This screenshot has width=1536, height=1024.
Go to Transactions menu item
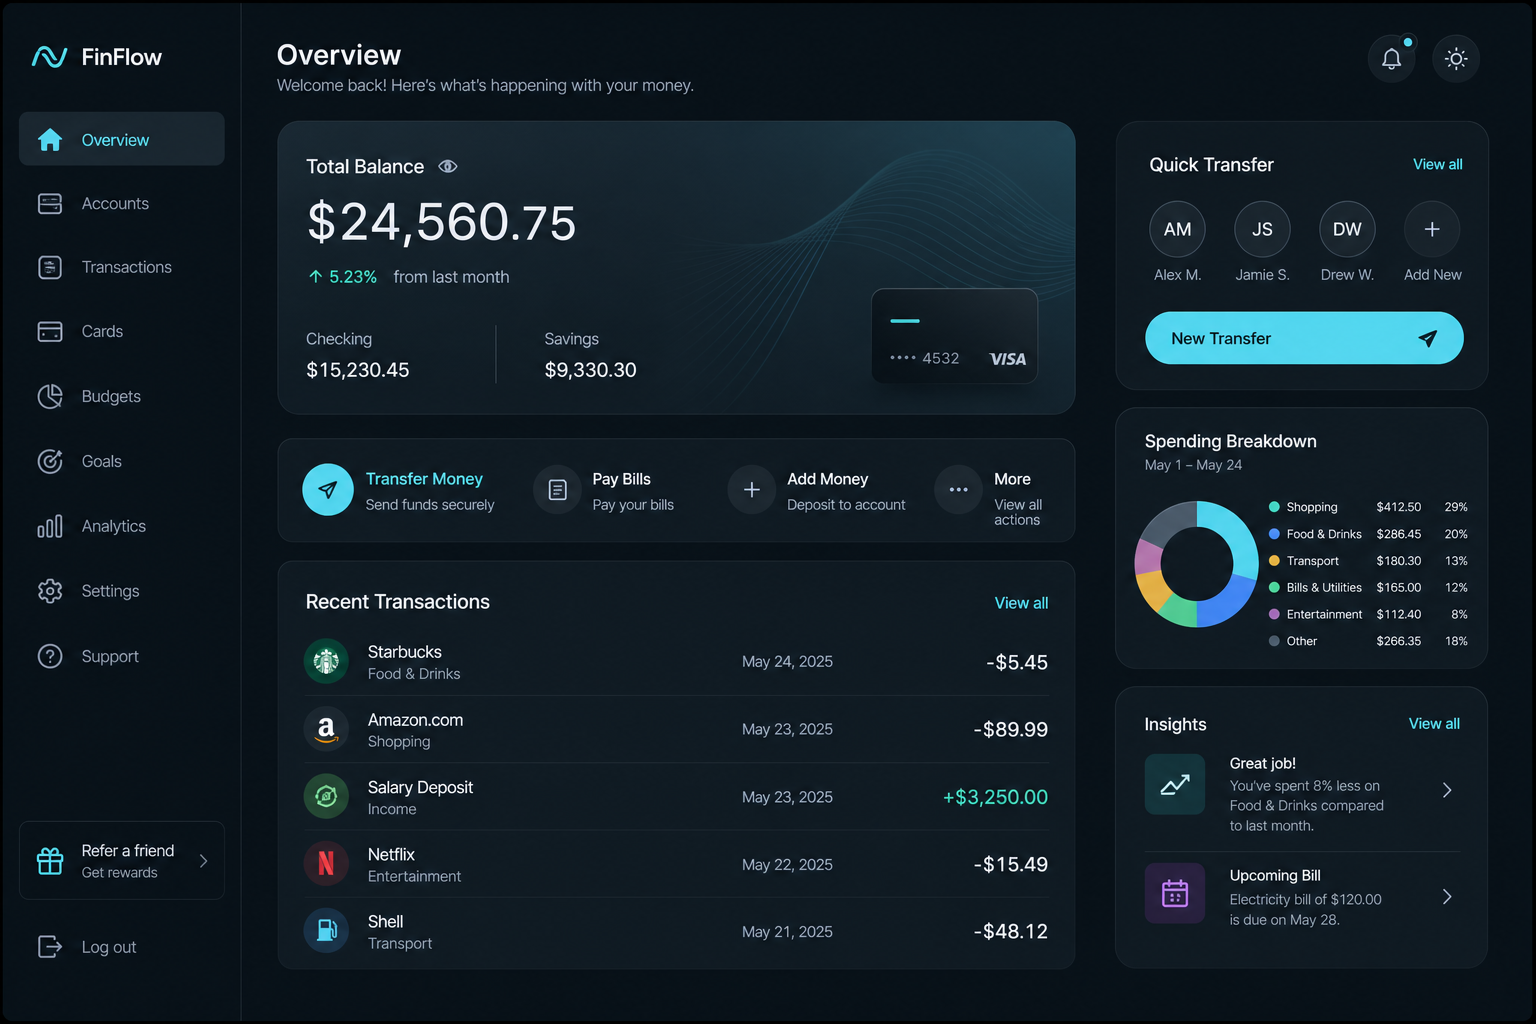click(122, 267)
